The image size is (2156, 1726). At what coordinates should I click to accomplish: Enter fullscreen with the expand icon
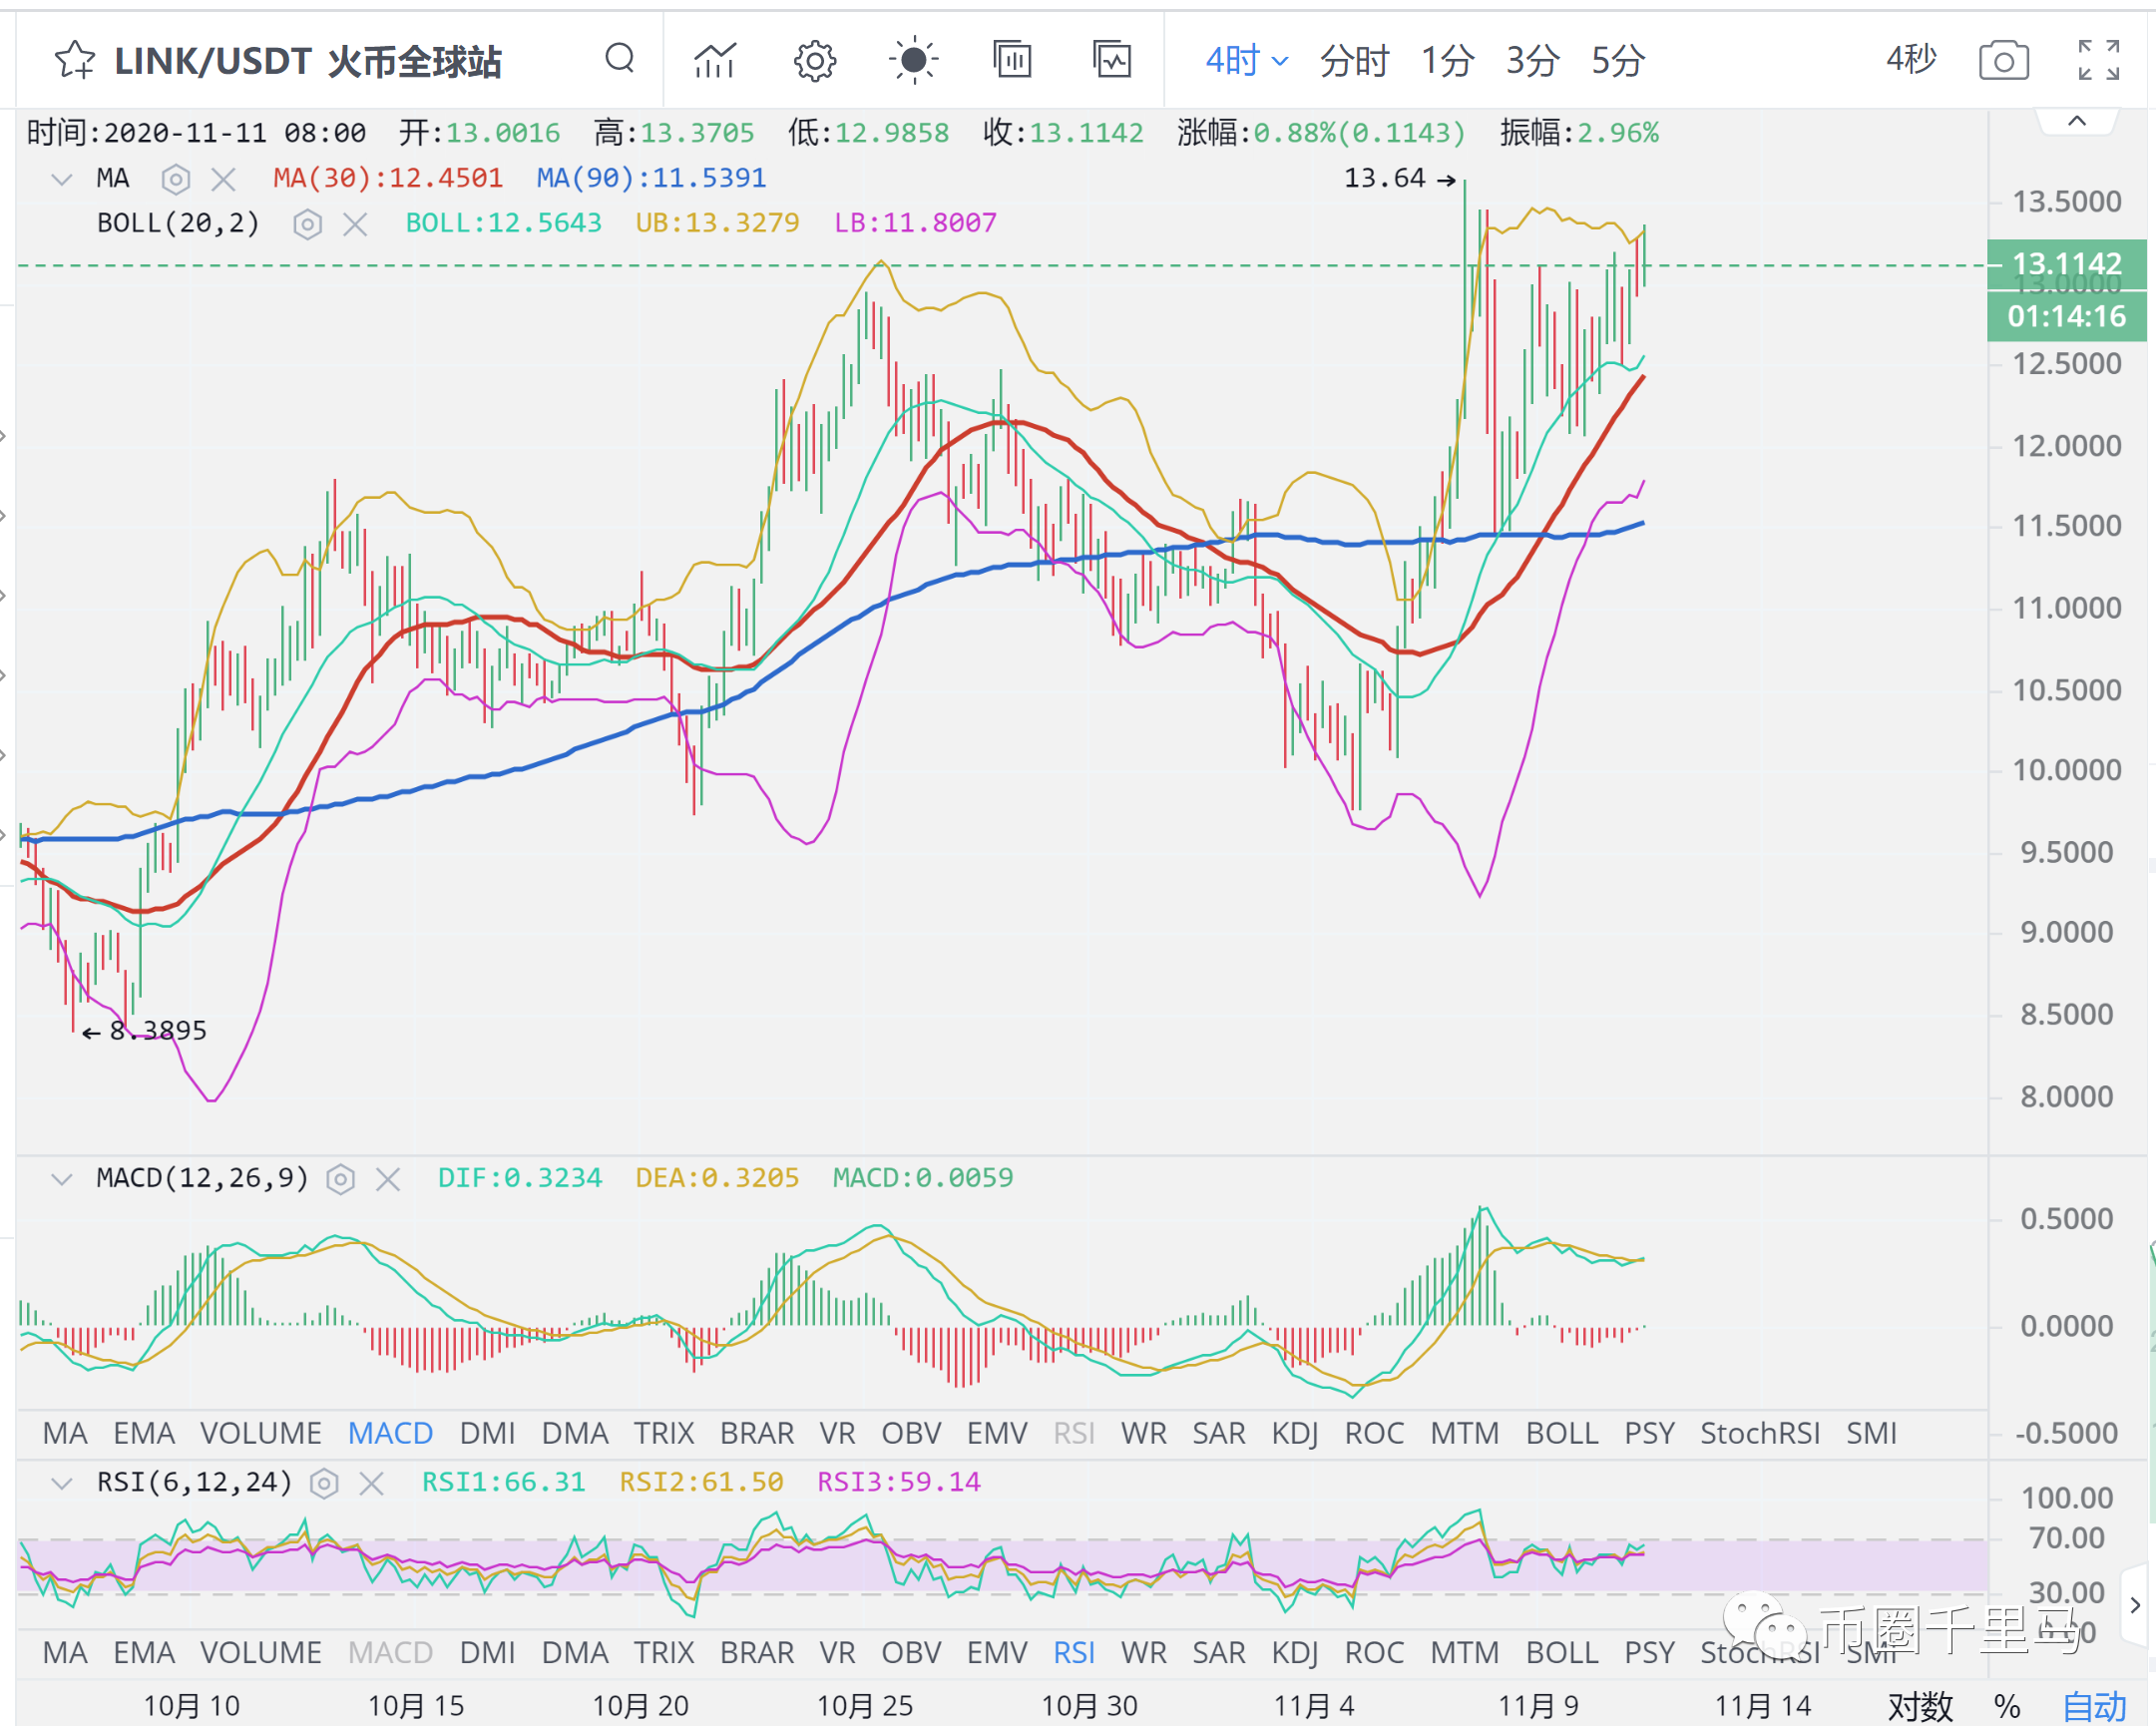tap(2098, 60)
